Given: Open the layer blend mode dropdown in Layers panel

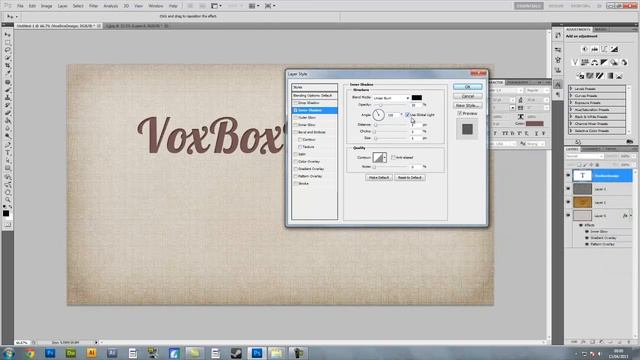Looking at the screenshot, I should coord(584,156).
